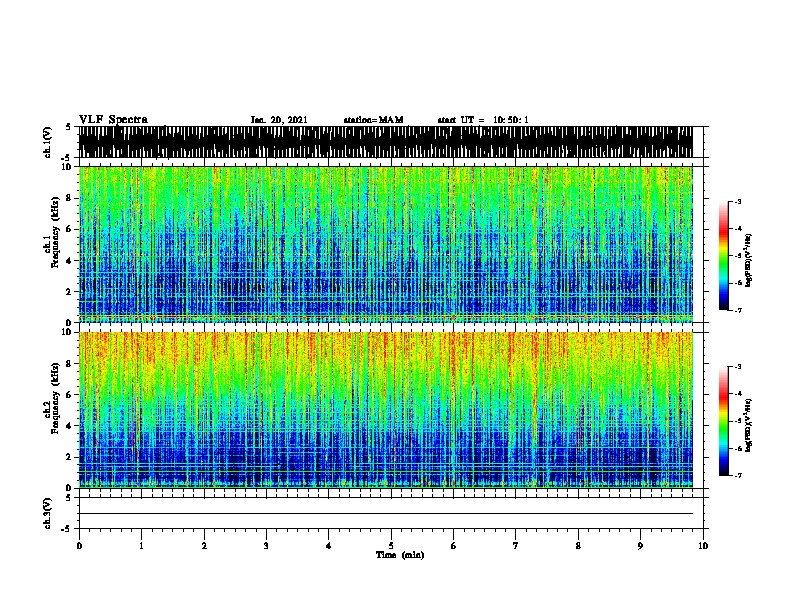The image size is (792, 612).
Task: Click the ch.1(V) waveform panel
Action: tap(386, 142)
